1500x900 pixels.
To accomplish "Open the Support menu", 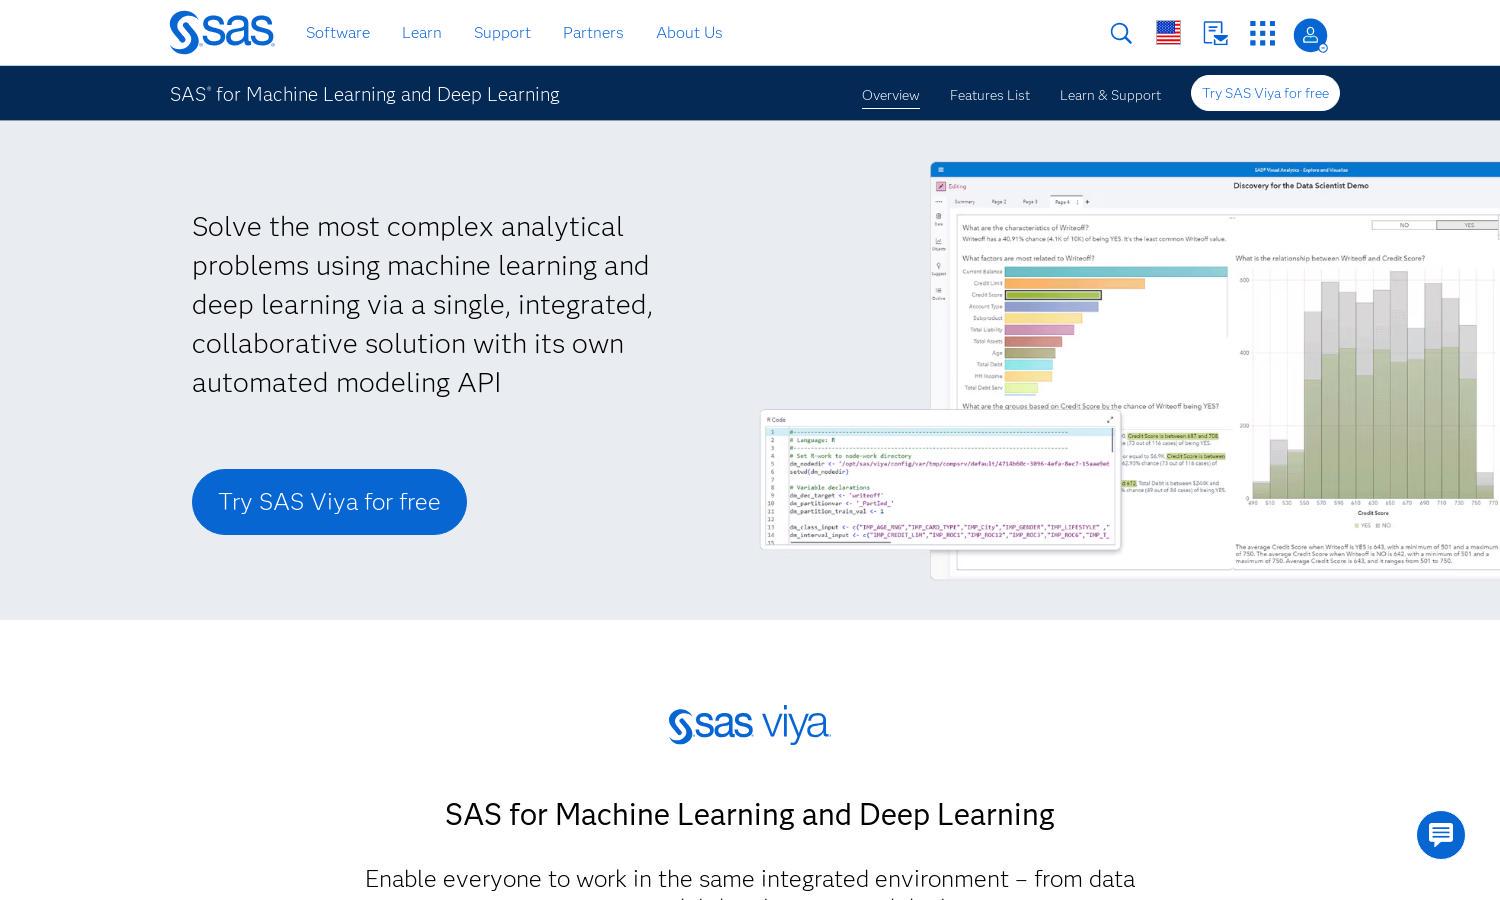I will 502,32.
